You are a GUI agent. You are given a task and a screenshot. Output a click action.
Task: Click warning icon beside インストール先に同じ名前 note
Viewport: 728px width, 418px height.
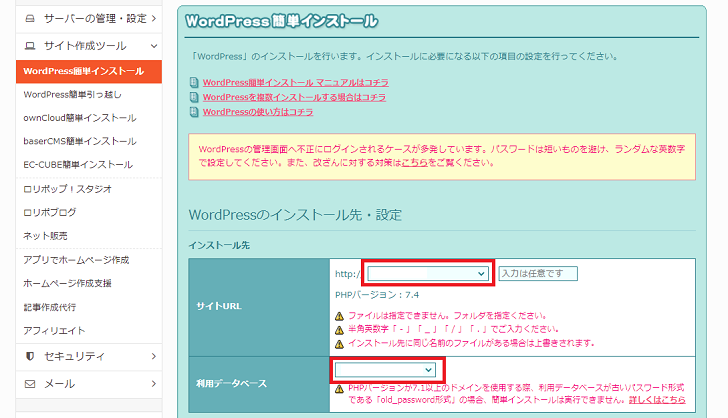click(339, 344)
